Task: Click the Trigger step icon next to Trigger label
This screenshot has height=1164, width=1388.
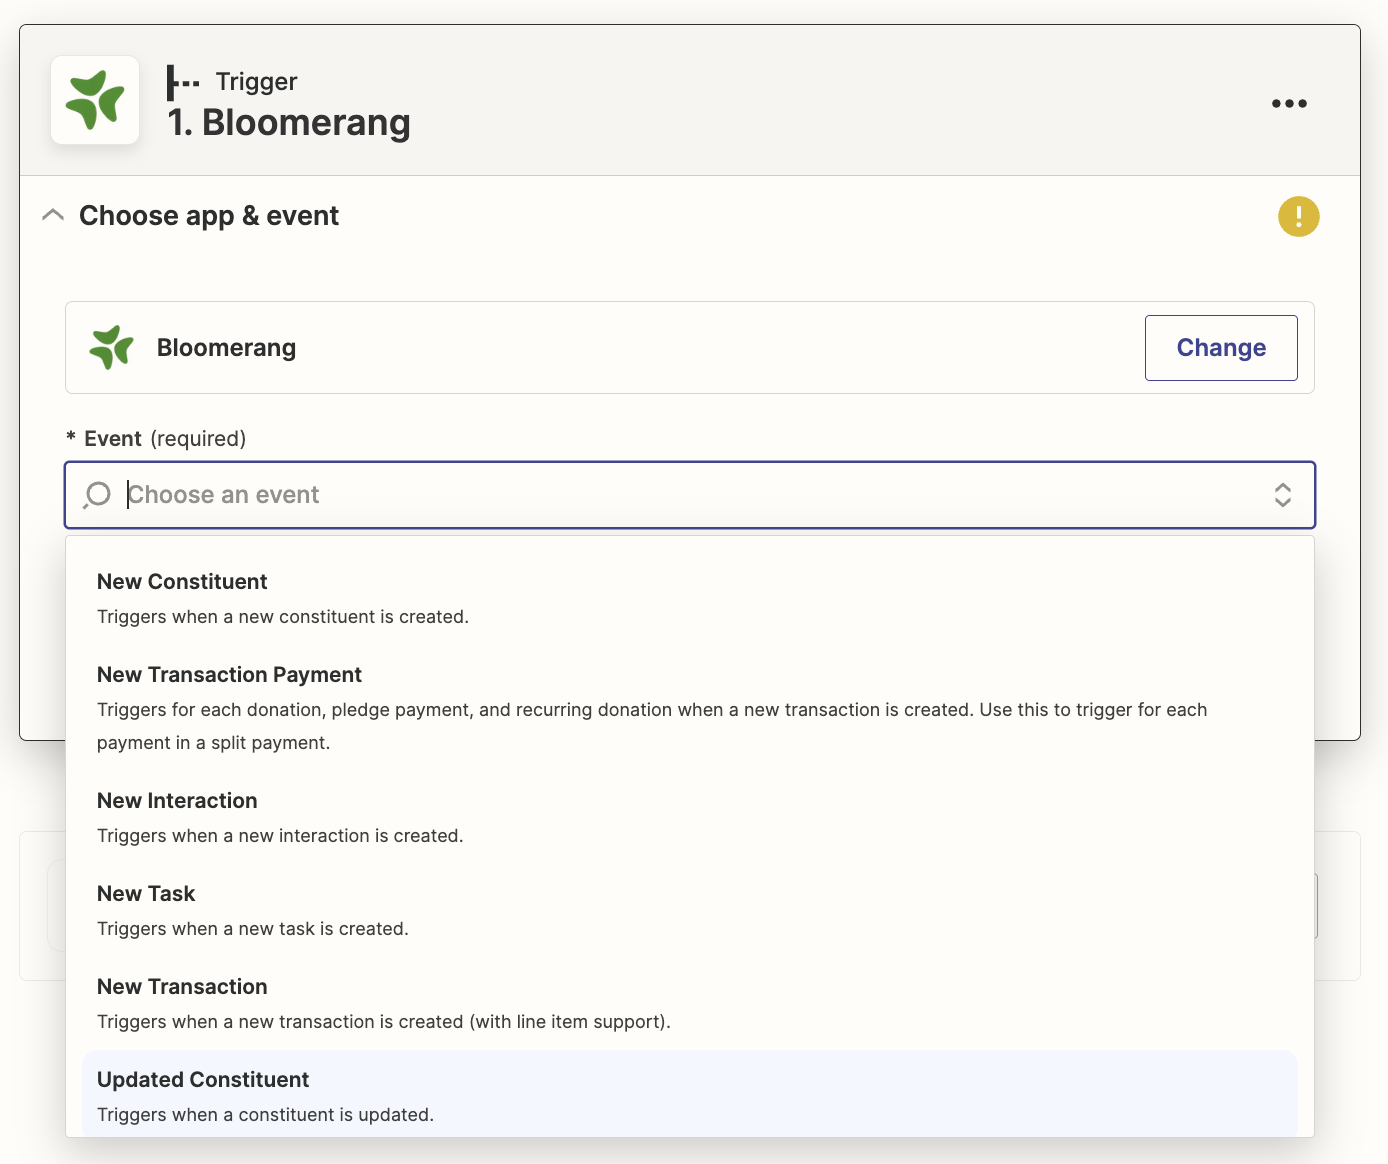Action: [183, 82]
